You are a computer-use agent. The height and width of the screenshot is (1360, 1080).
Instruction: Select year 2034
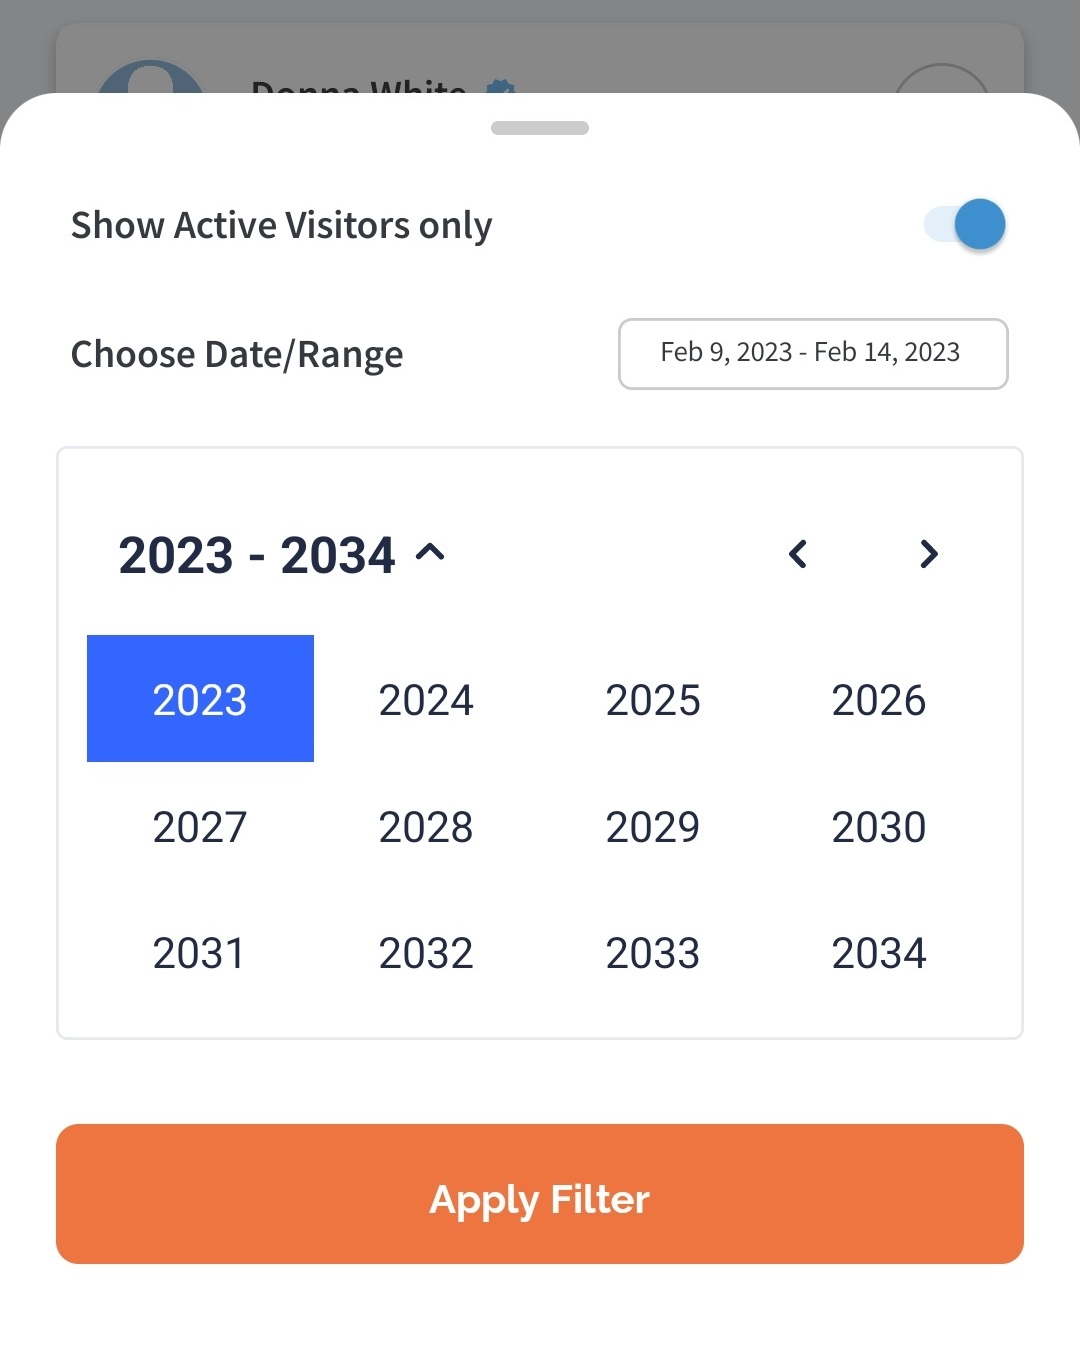(879, 953)
